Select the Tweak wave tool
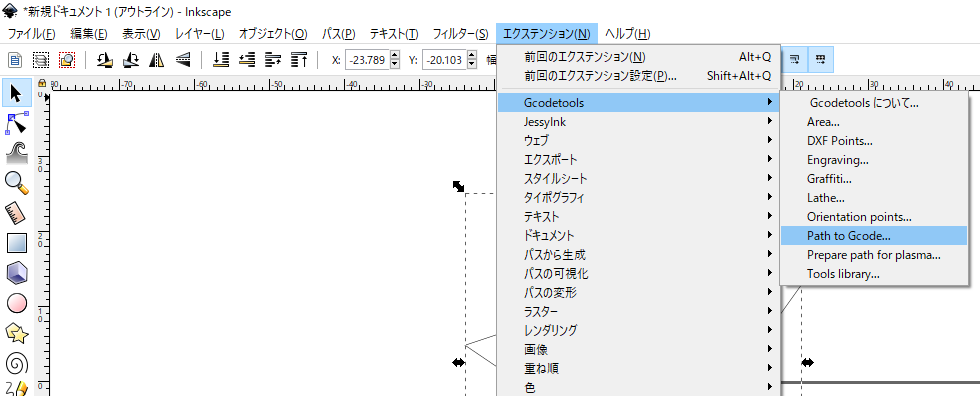The width and height of the screenshot is (980, 396). (16, 152)
